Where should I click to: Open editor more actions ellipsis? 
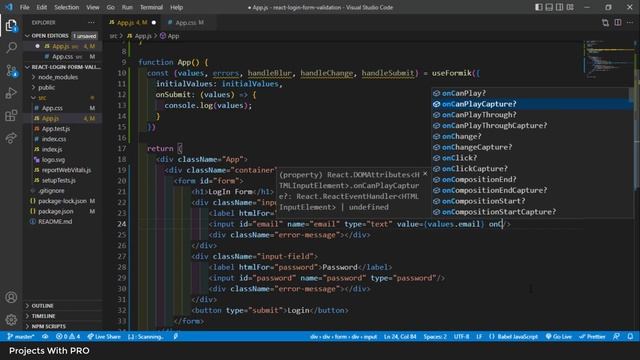click(x=630, y=22)
